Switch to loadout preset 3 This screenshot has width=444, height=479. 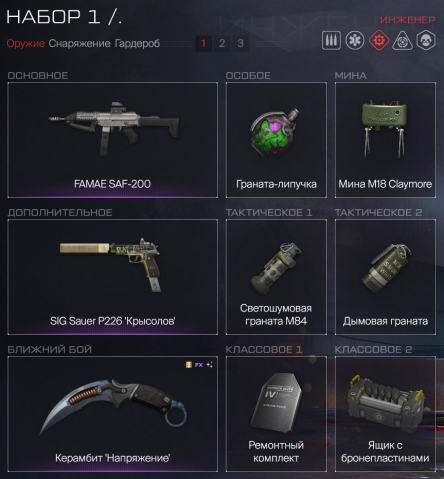click(x=240, y=43)
